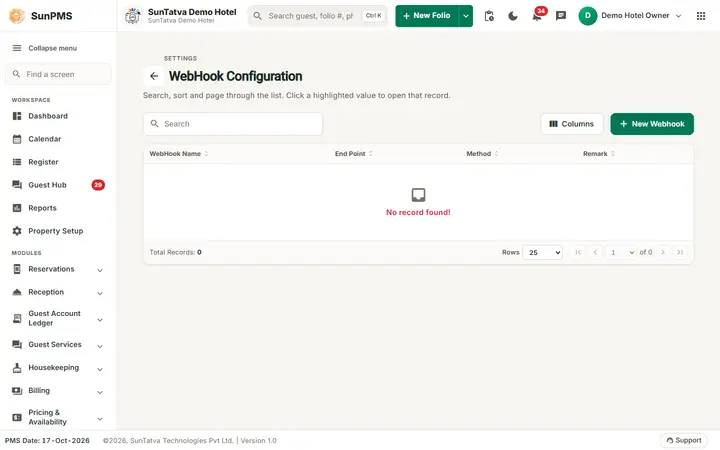Click the Guest Account Ledger icon
This screenshot has width=720, height=450.
point(17,318)
